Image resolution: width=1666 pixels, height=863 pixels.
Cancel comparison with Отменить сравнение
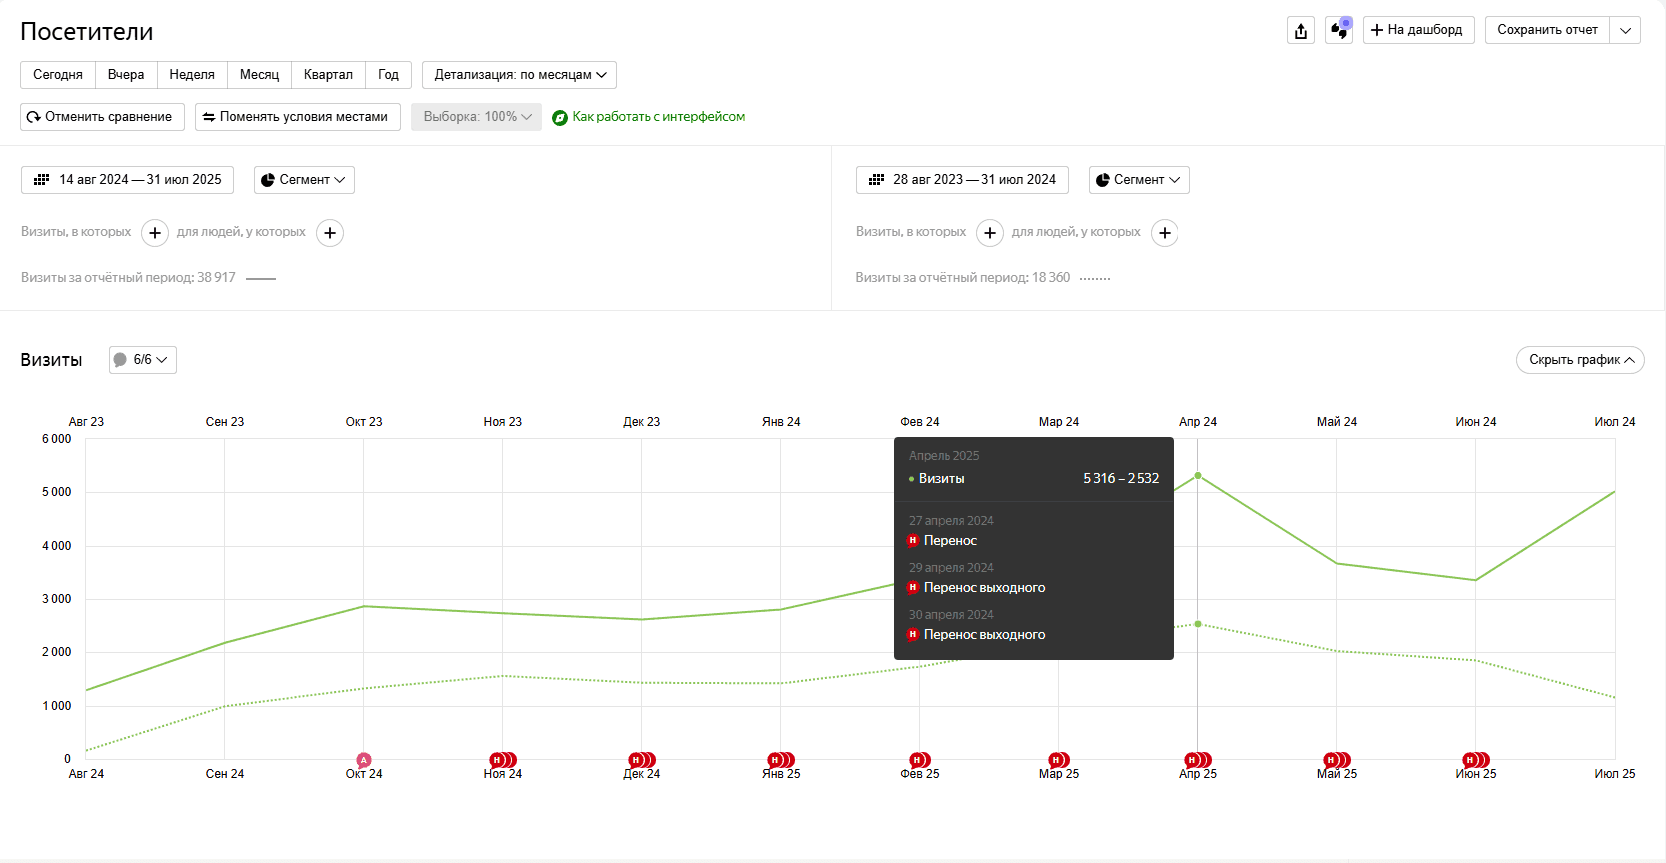tap(102, 117)
